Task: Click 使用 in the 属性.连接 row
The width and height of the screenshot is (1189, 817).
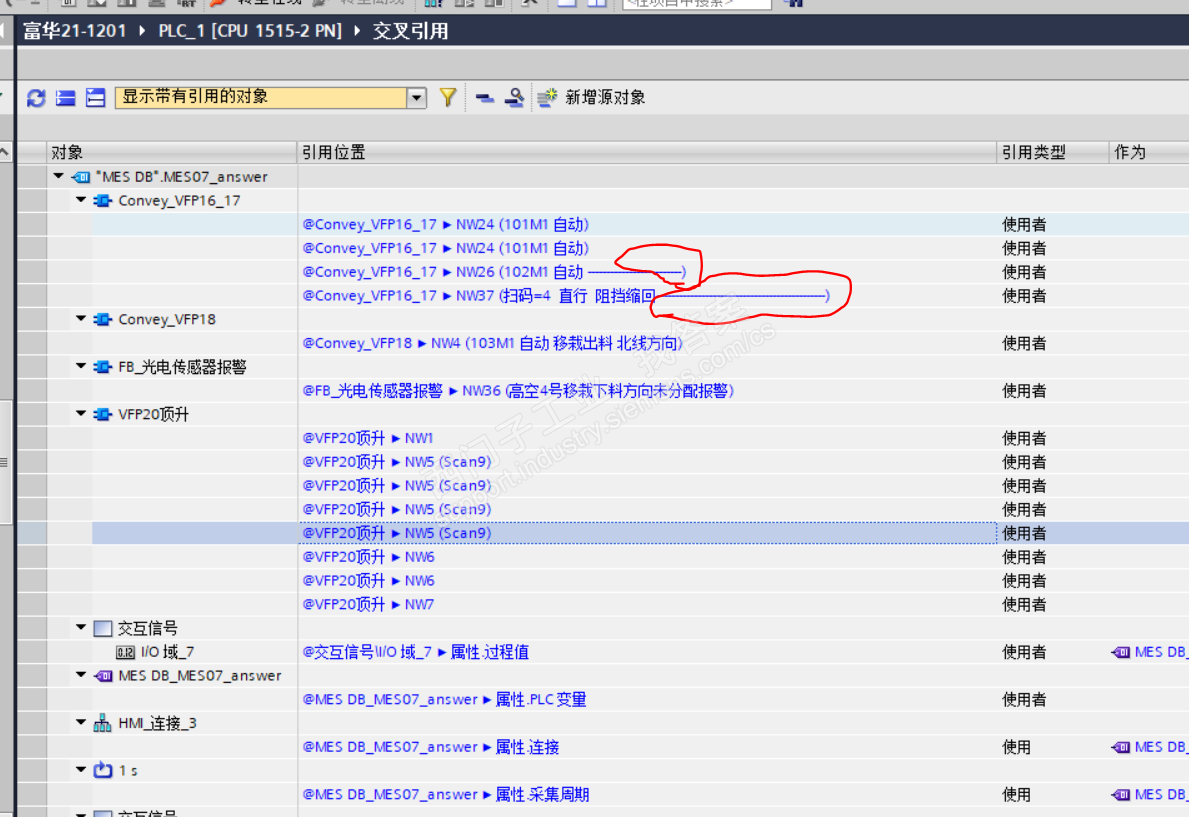Action: [x=1016, y=747]
